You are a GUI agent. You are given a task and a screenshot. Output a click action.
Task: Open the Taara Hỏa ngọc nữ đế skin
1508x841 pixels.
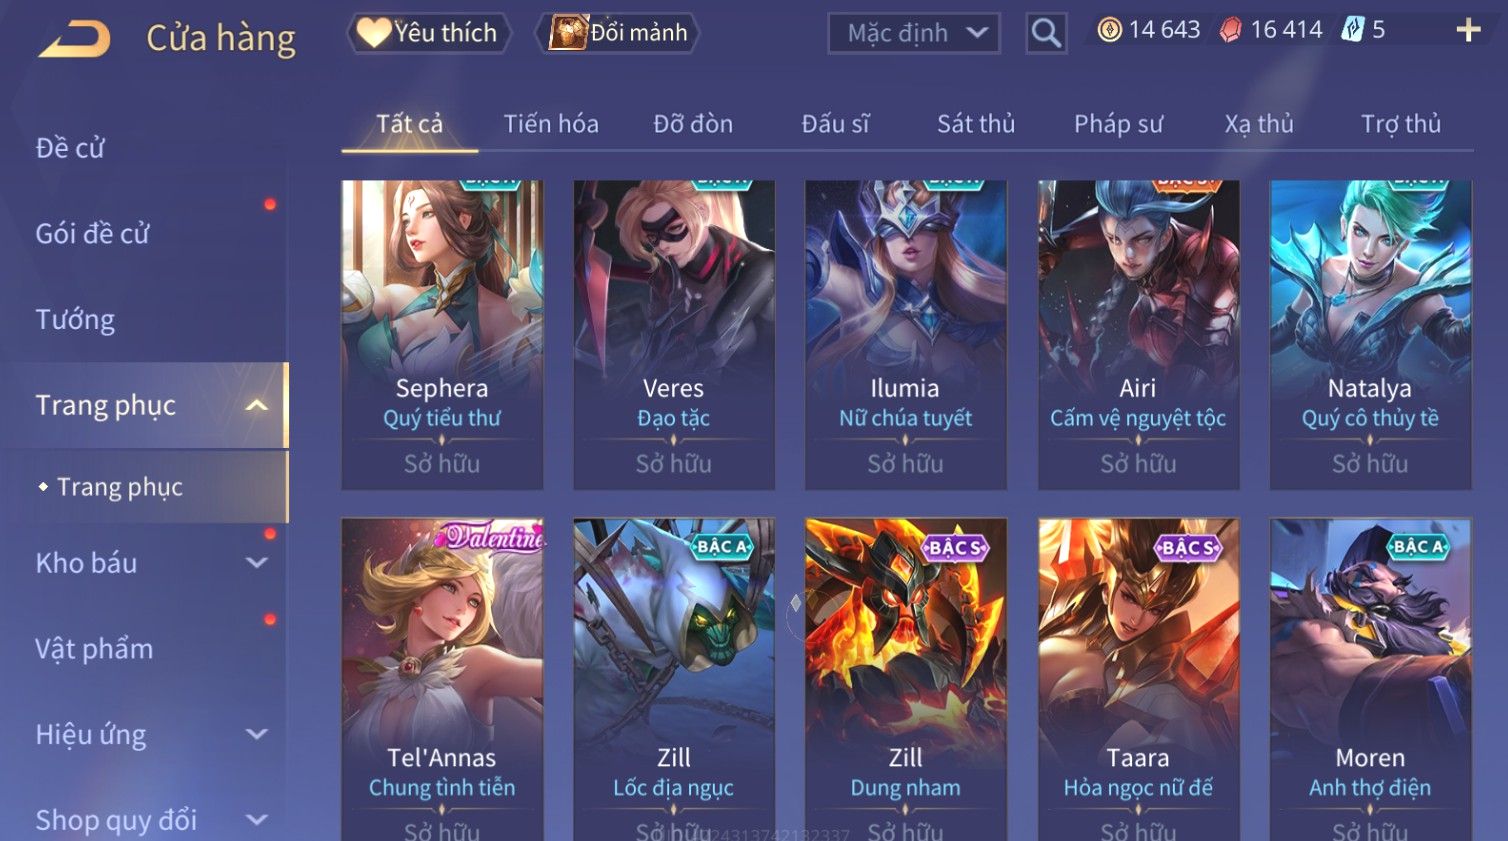[1138, 679]
